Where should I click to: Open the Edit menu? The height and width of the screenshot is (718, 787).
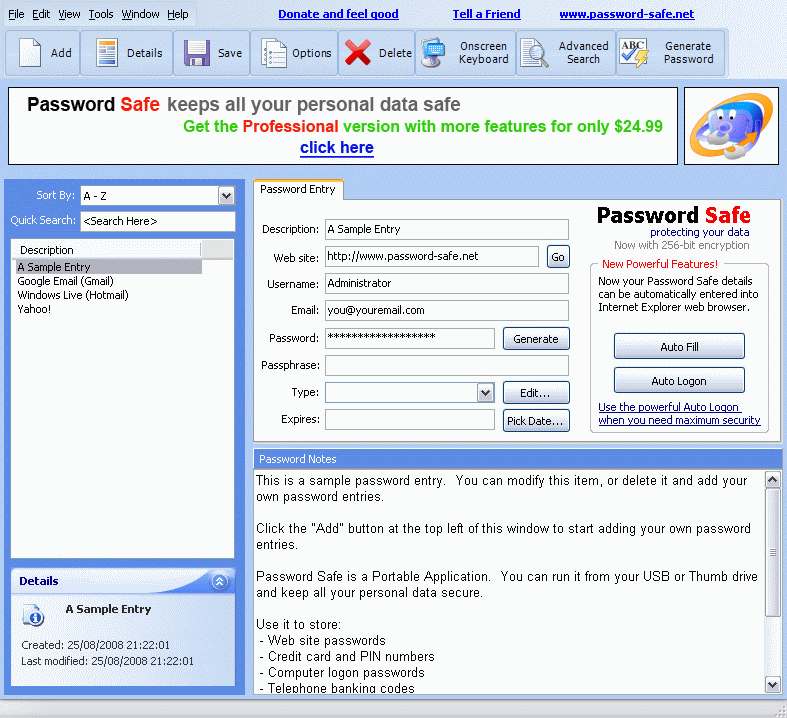pyautogui.click(x=41, y=14)
